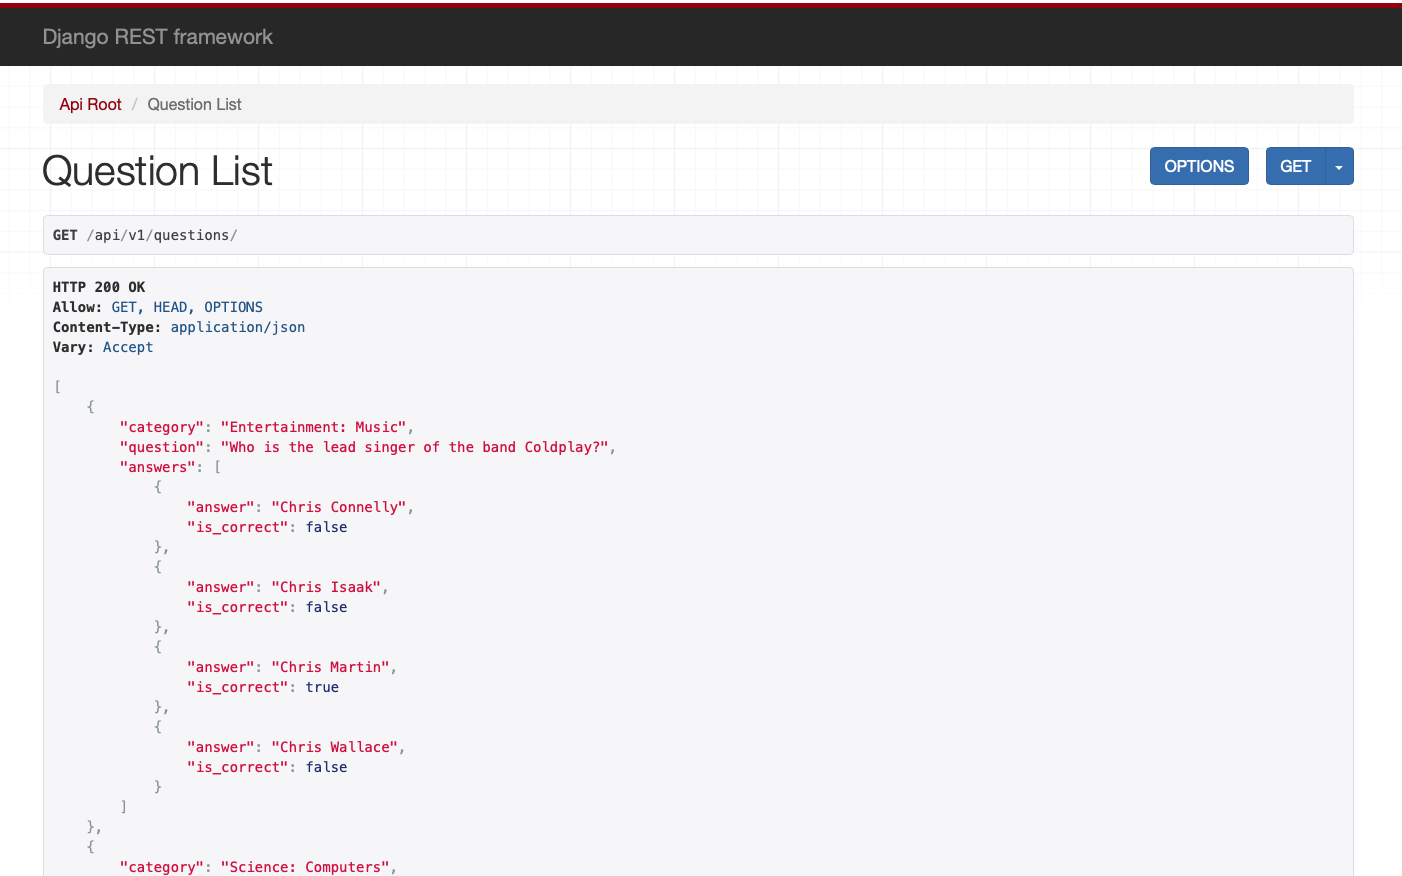
Task: Click the "Chris Wallace" answer string
Action: tap(334, 747)
